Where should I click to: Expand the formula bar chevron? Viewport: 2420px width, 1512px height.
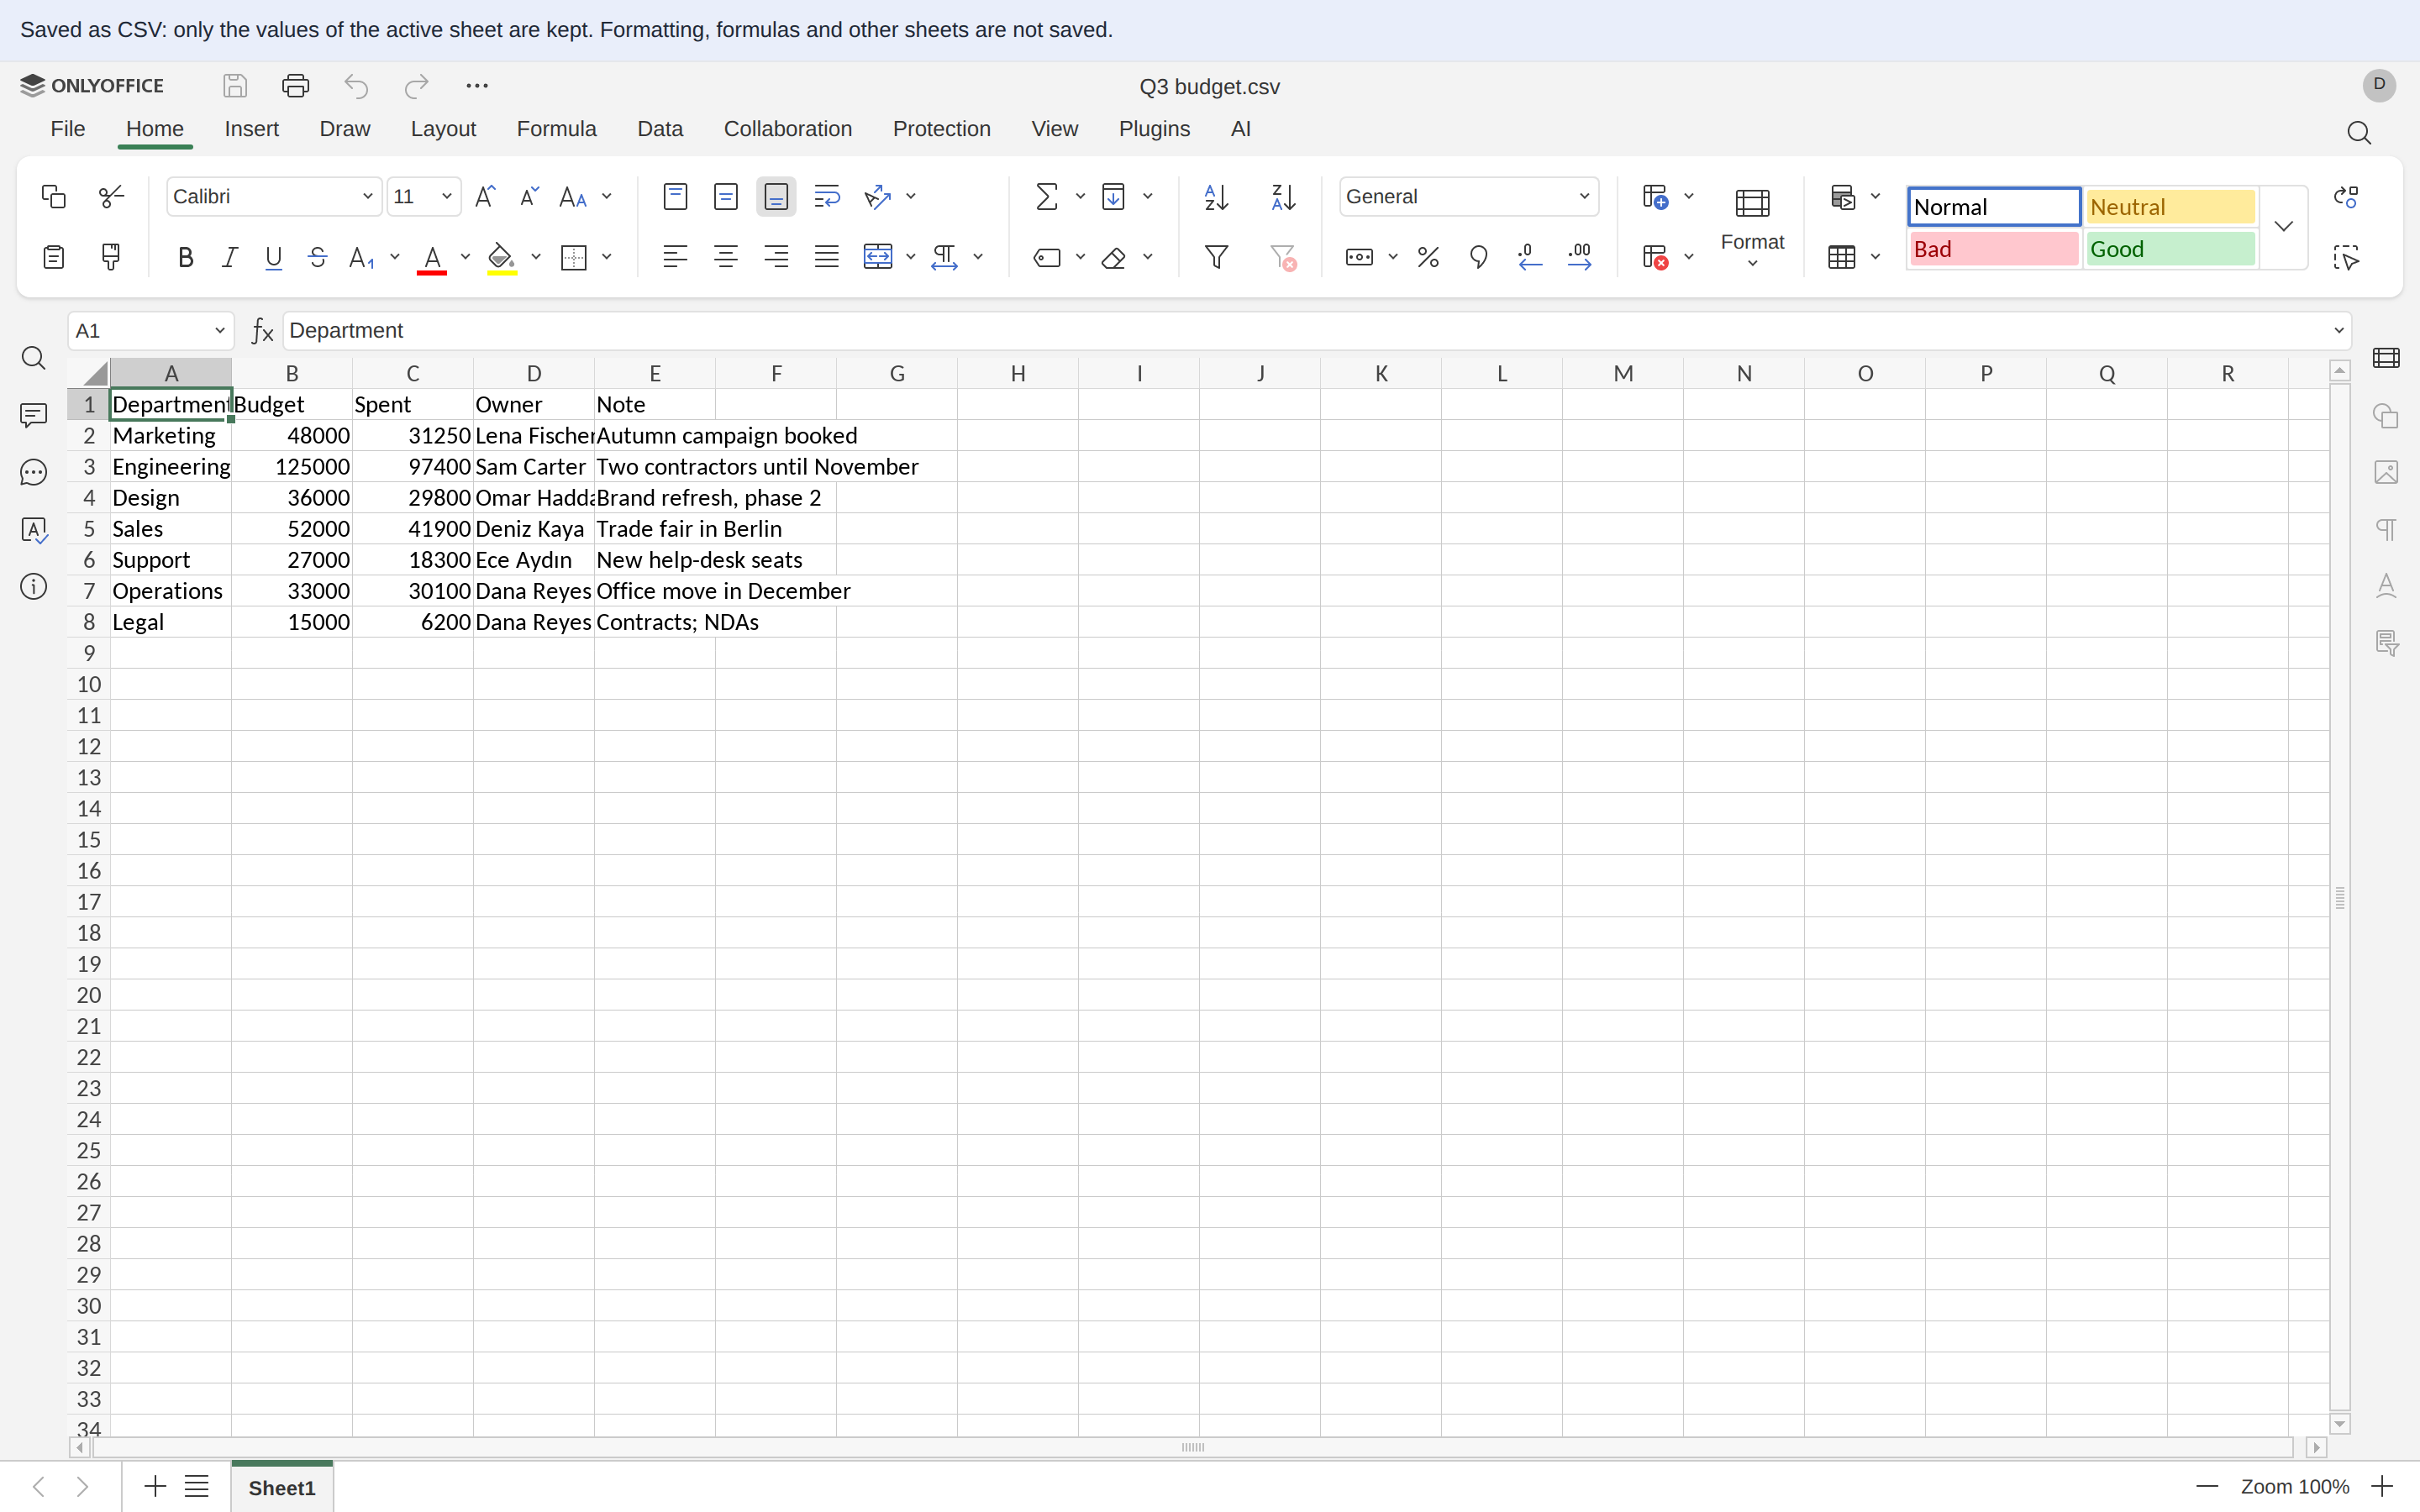2338,330
